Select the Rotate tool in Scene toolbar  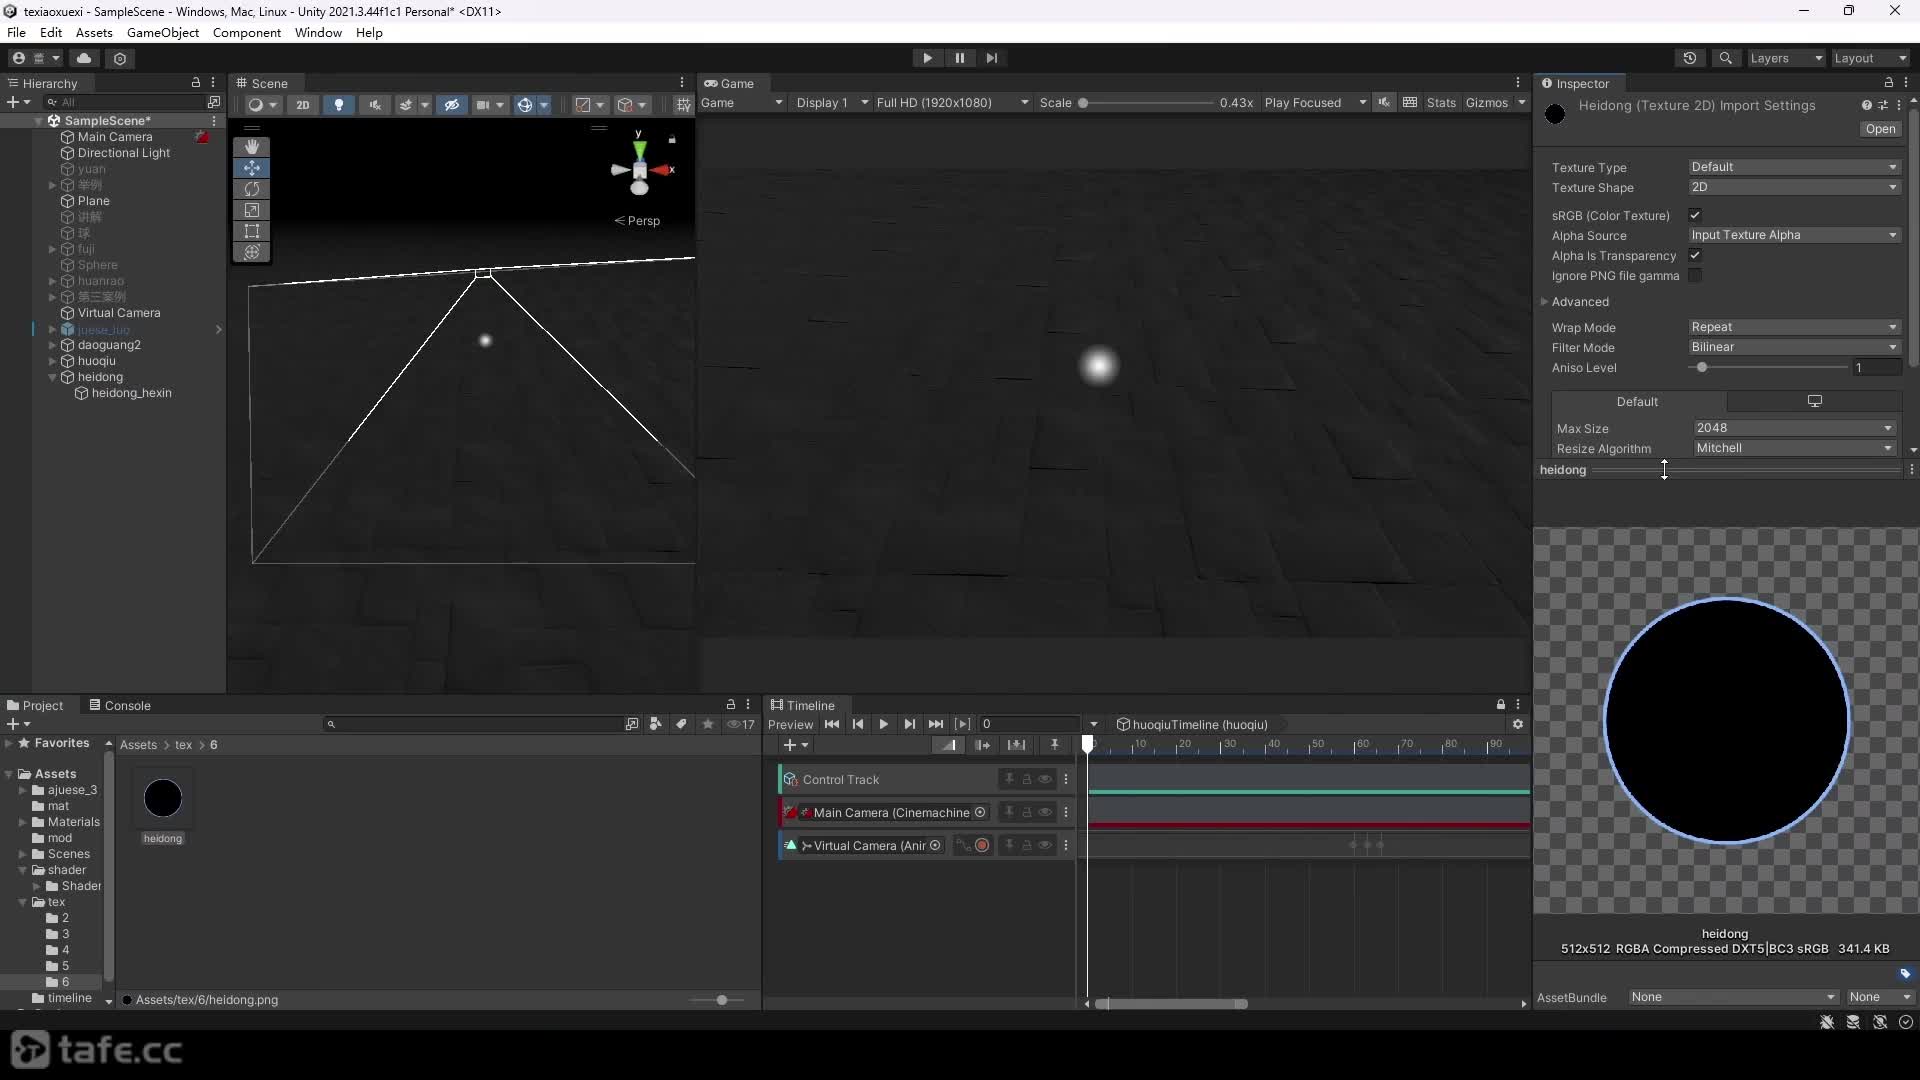pos(252,189)
